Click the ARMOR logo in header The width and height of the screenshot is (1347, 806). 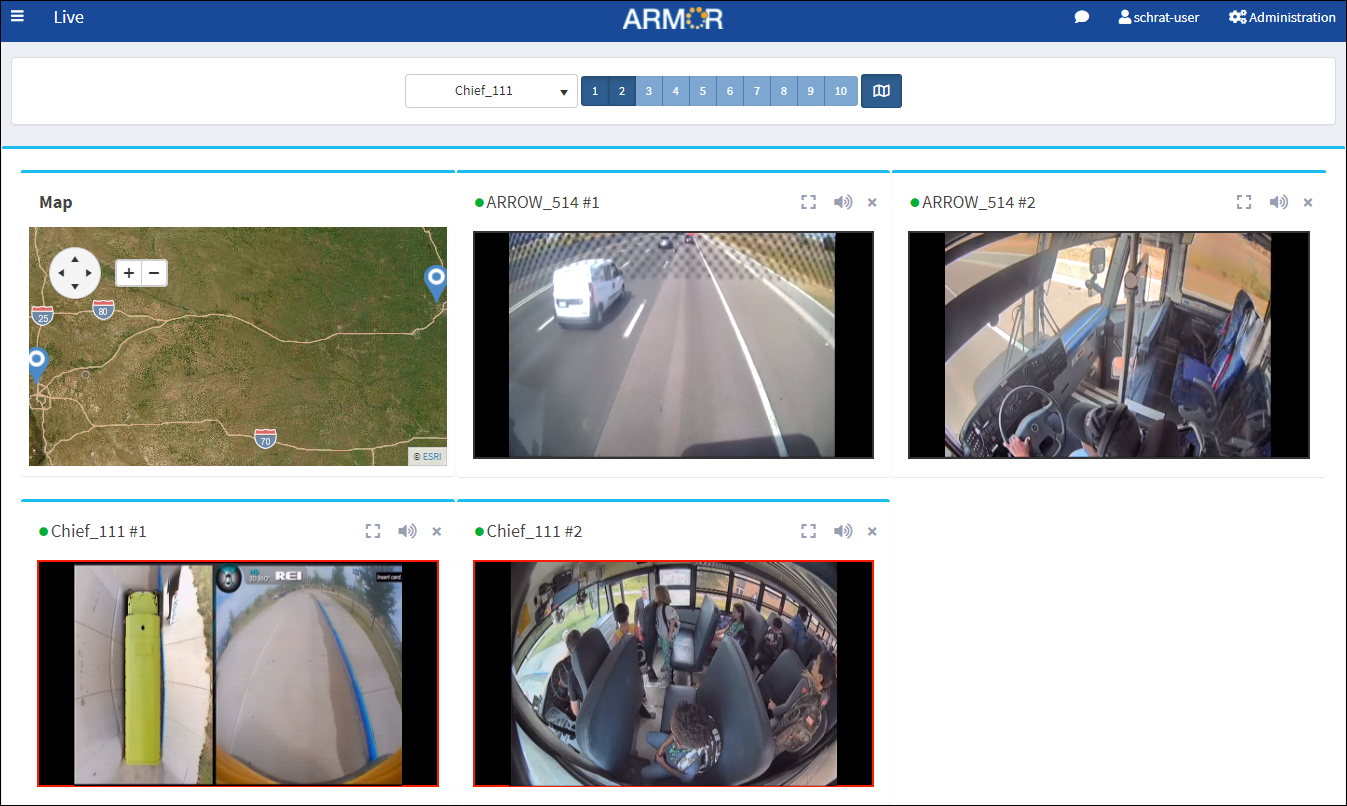pyautogui.click(x=672, y=18)
